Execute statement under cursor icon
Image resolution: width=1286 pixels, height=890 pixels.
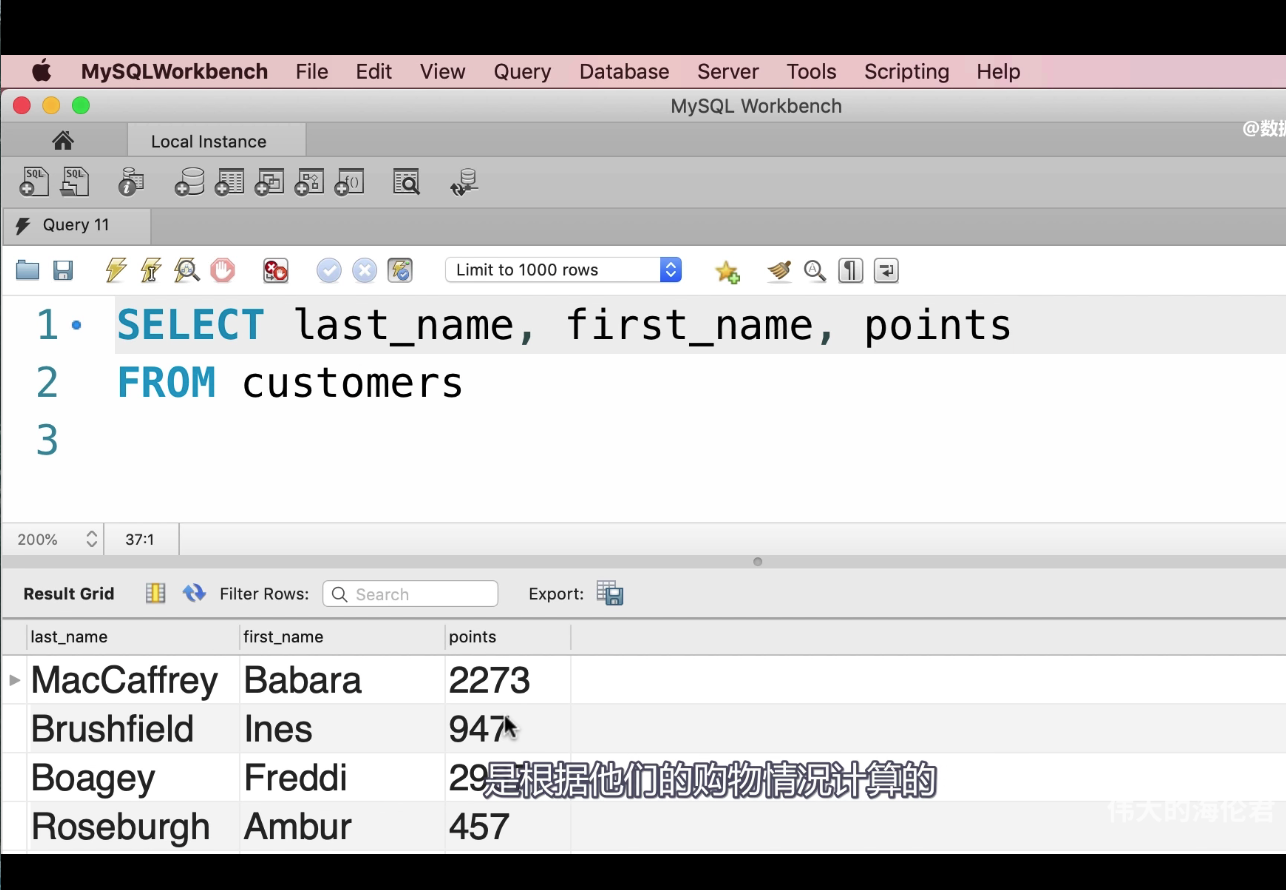click(151, 270)
